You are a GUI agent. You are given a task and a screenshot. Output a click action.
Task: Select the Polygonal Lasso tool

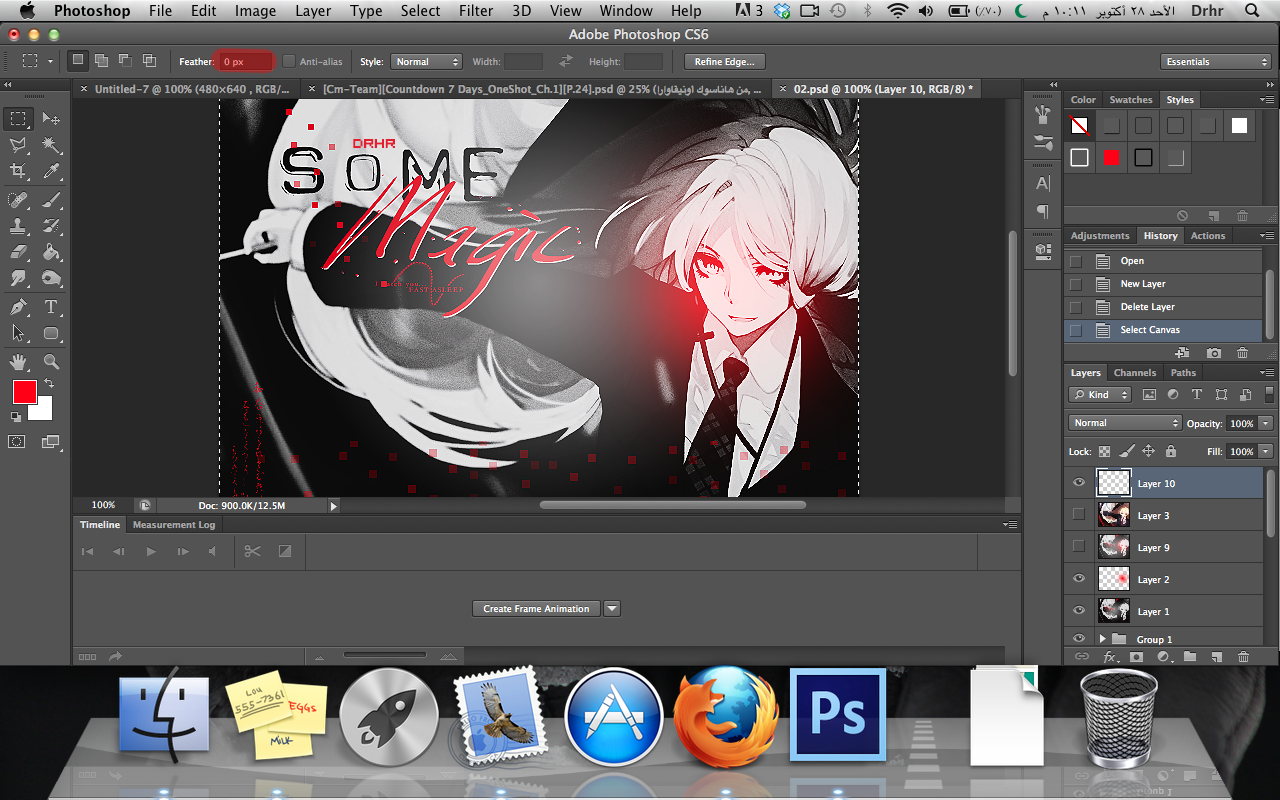pos(18,146)
